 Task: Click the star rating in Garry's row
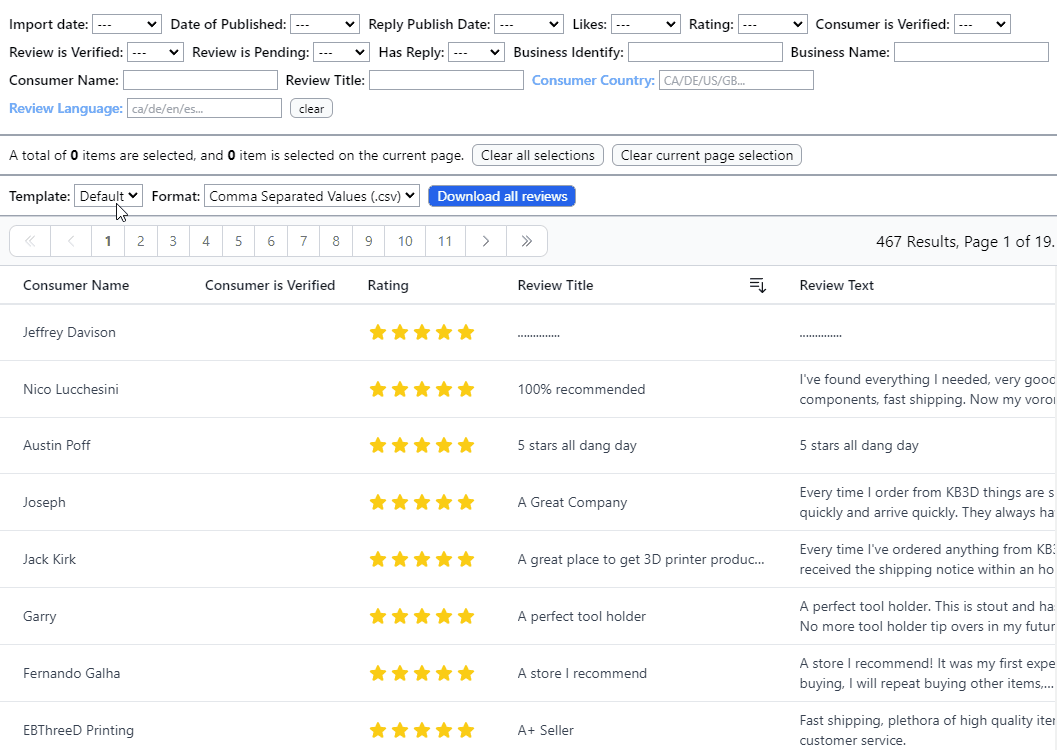[x=421, y=617]
